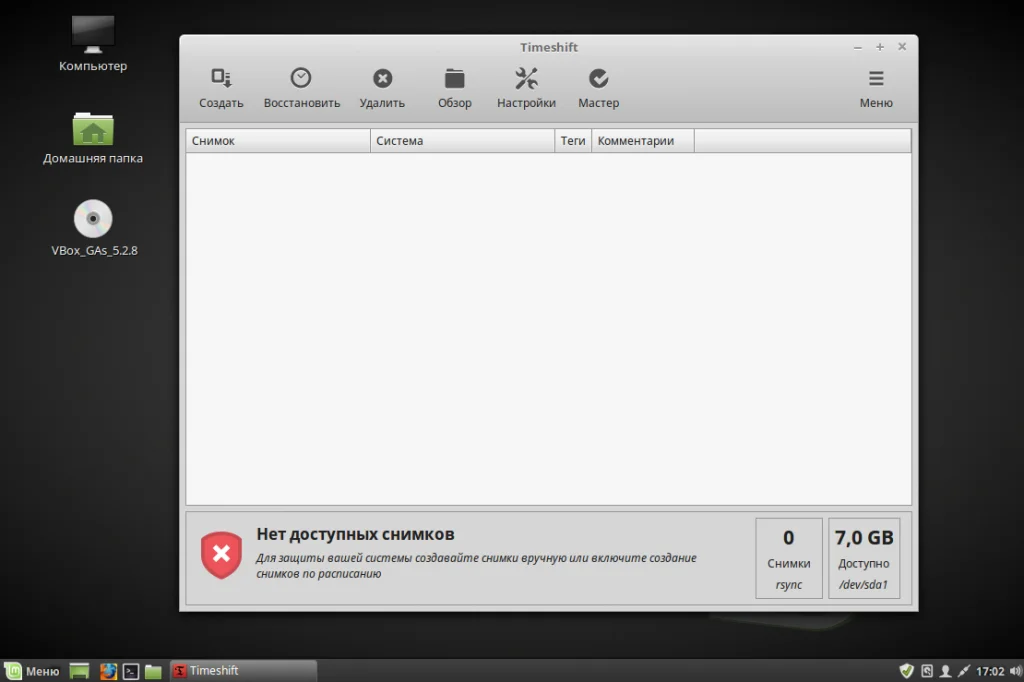Open the file manager taskbar launcher
This screenshot has height=682, width=1024.
pyautogui.click(x=153, y=671)
